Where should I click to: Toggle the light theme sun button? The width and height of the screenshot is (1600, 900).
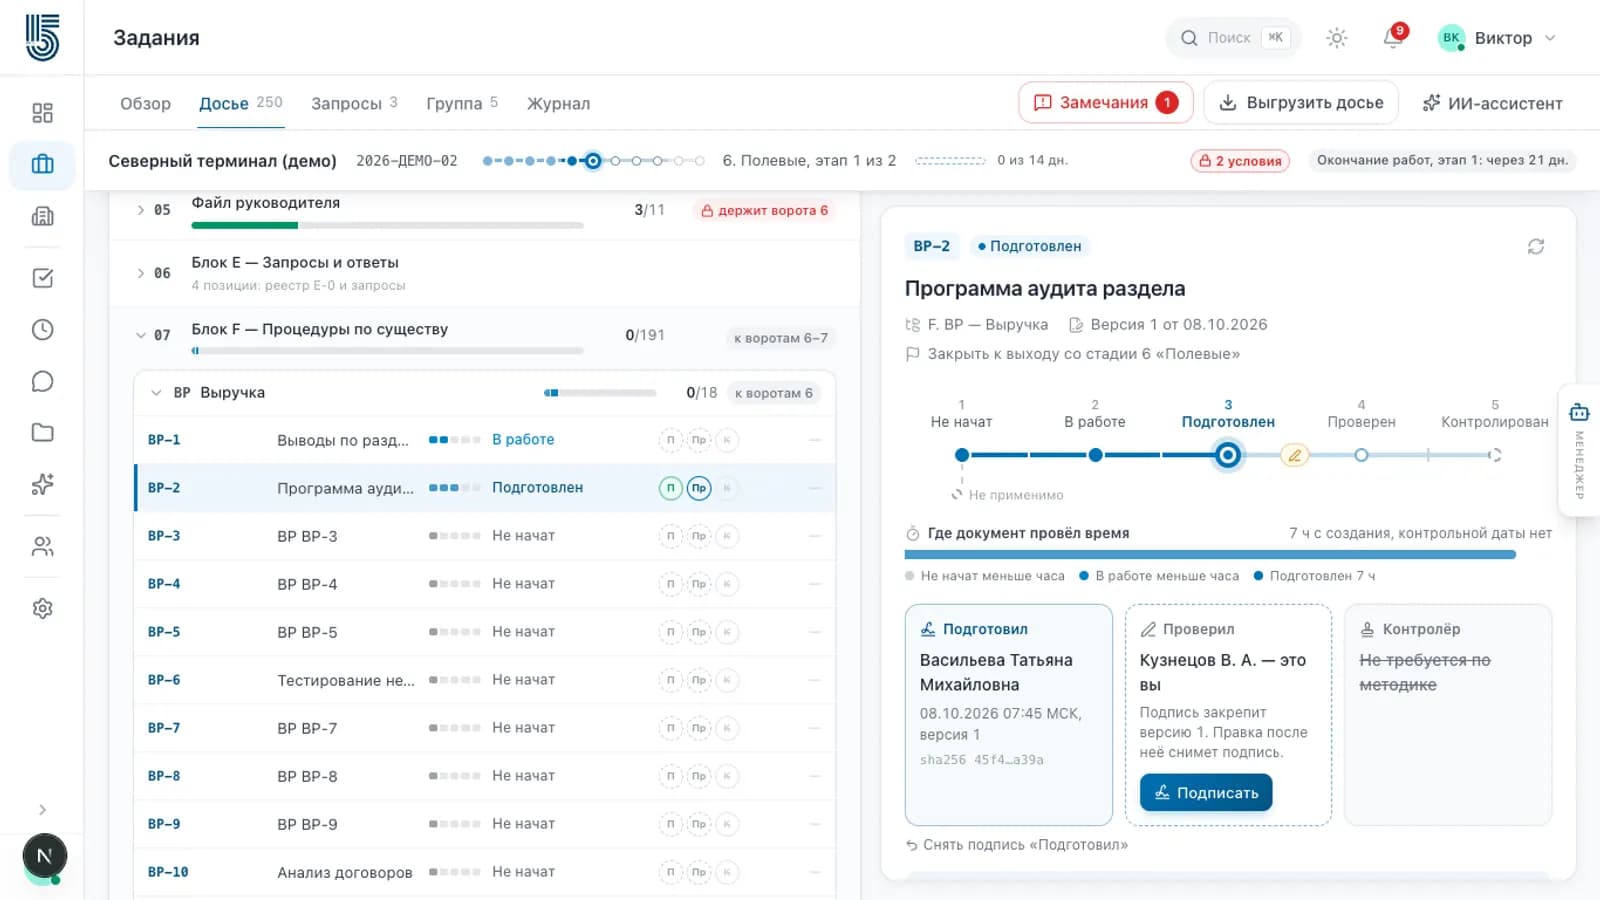(1337, 38)
